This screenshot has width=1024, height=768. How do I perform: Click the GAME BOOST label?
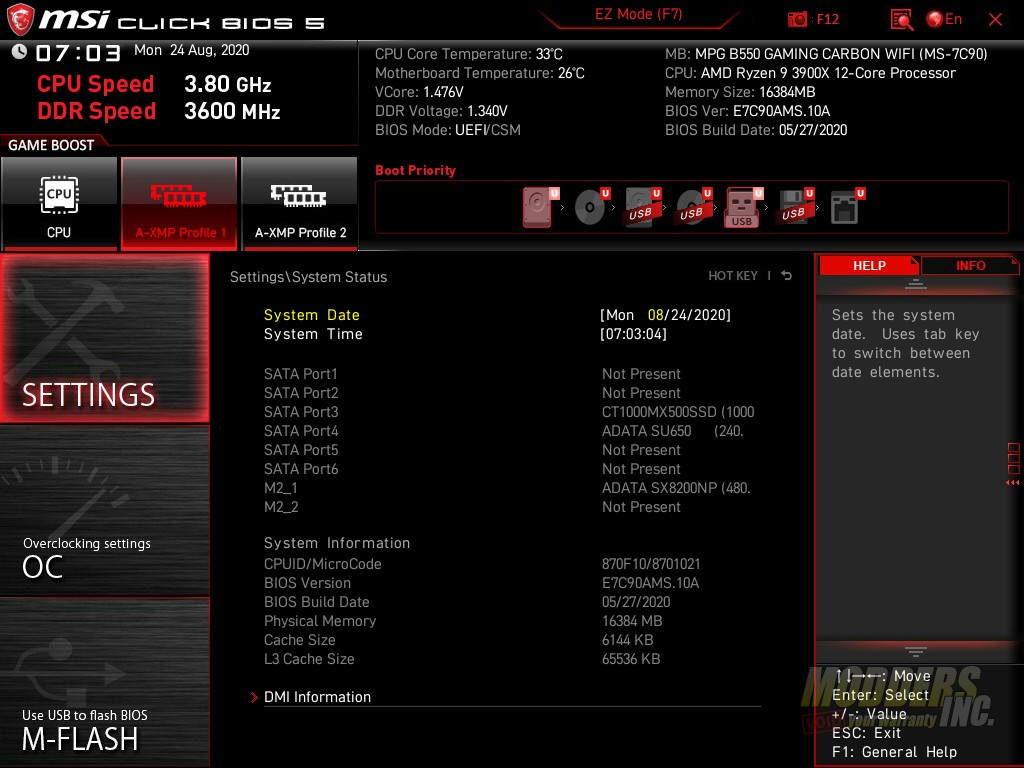pos(51,145)
